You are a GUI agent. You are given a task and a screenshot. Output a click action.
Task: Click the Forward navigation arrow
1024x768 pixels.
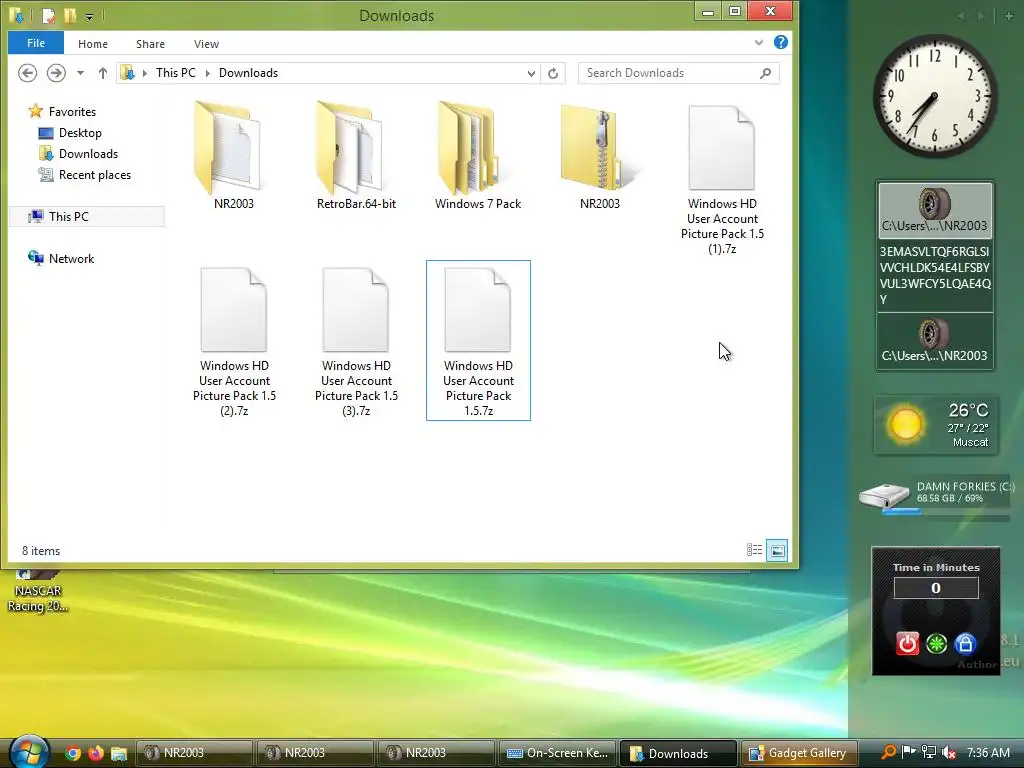(x=56, y=72)
